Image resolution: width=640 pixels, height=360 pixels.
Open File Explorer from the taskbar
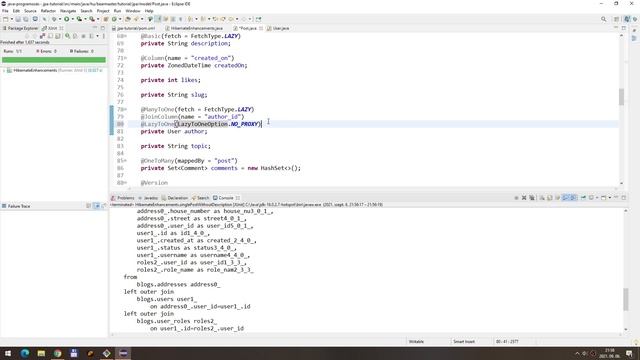(x=41, y=353)
